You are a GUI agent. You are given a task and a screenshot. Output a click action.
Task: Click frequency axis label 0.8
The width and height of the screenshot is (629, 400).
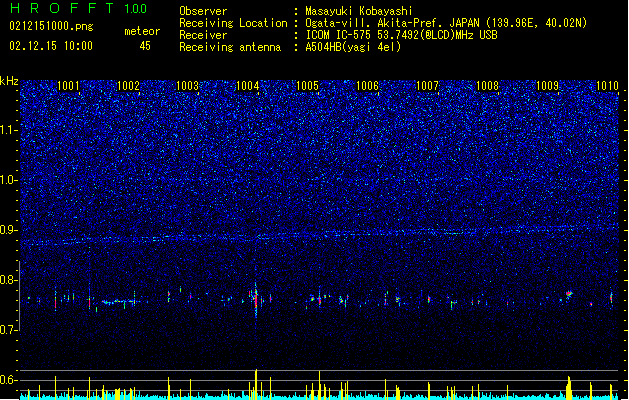[9, 280]
